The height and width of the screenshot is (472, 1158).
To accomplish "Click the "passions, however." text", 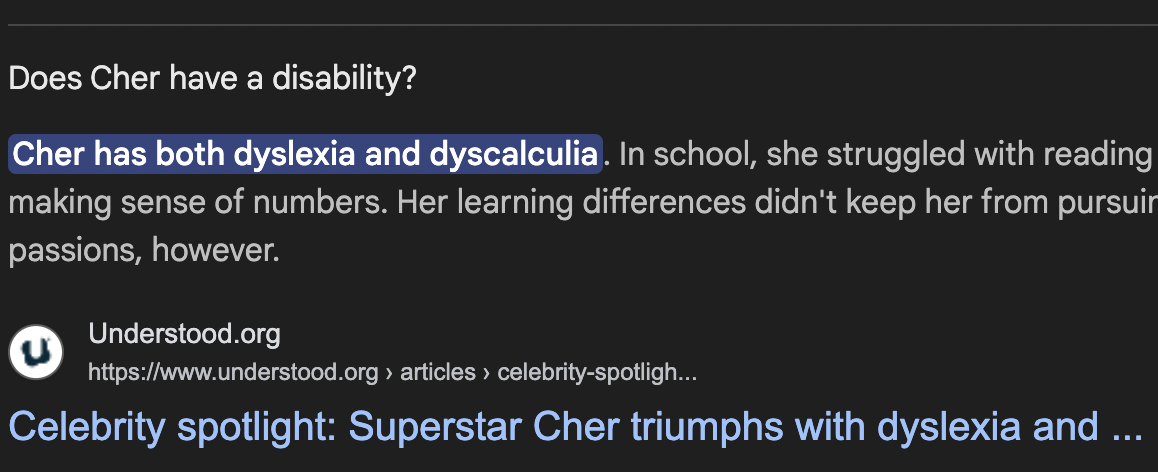I will click(144, 250).
